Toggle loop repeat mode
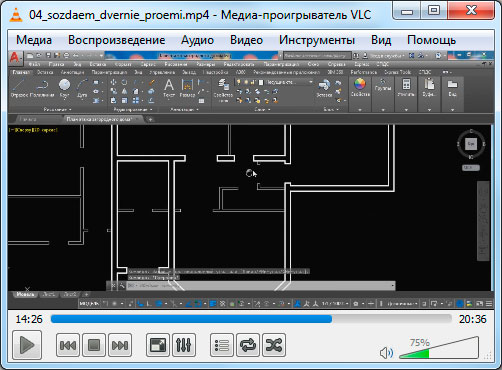Image resolution: width=502 pixels, height=370 pixels. pyautogui.click(x=248, y=345)
